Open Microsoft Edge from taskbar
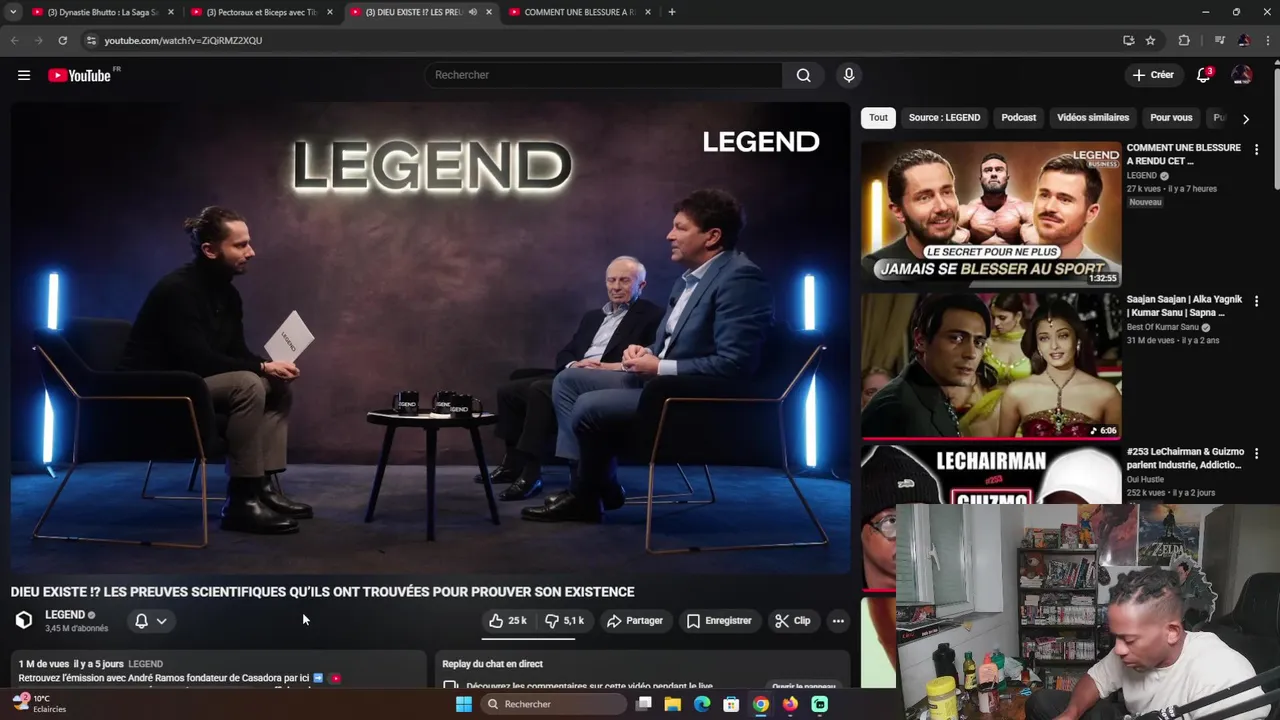The width and height of the screenshot is (1280, 720). pos(702,704)
